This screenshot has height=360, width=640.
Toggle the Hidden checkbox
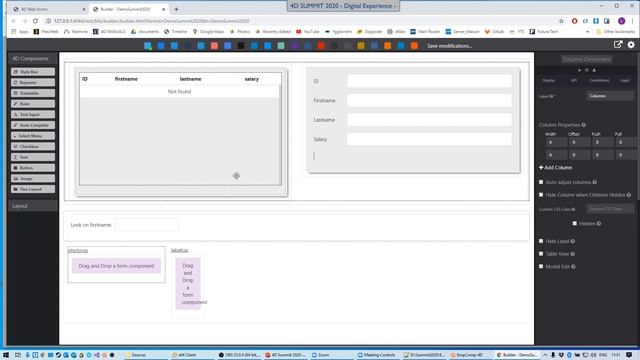pyautogui.click(x=575, y=223)
